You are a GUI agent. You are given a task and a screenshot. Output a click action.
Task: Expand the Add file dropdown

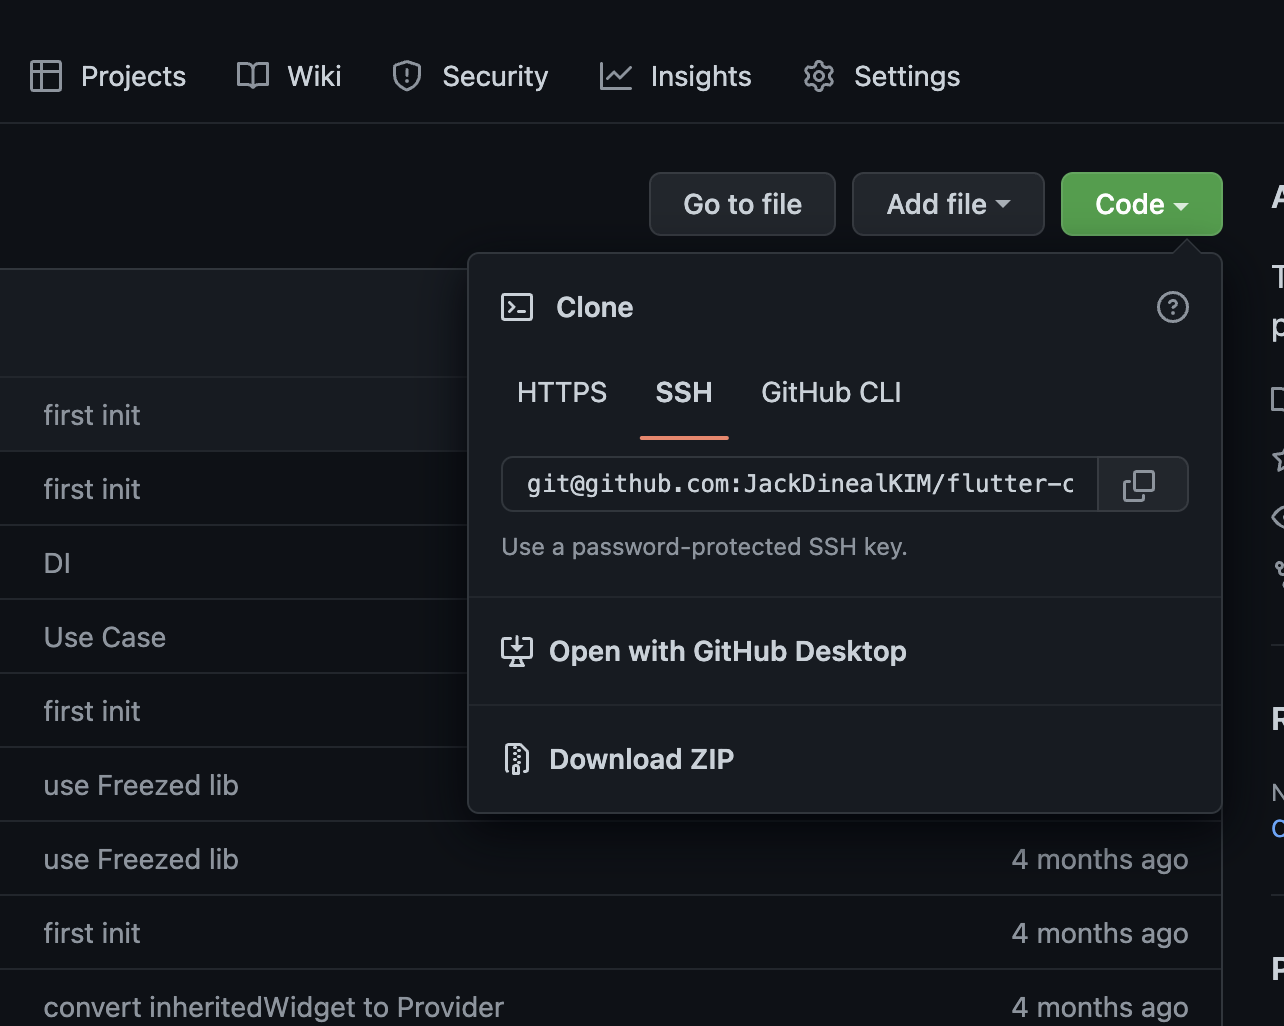[x=948, y=204]
